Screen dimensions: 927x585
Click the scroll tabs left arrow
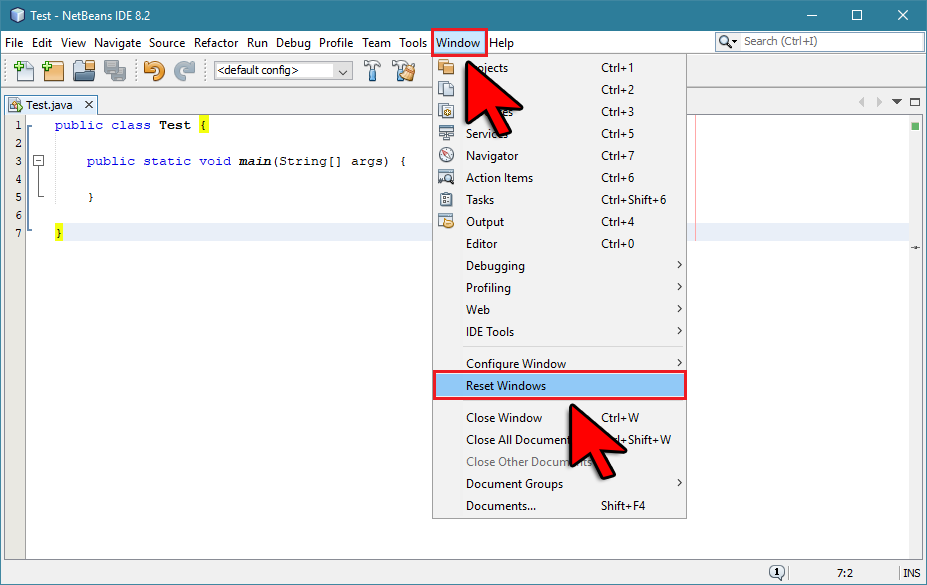[861, 102]
